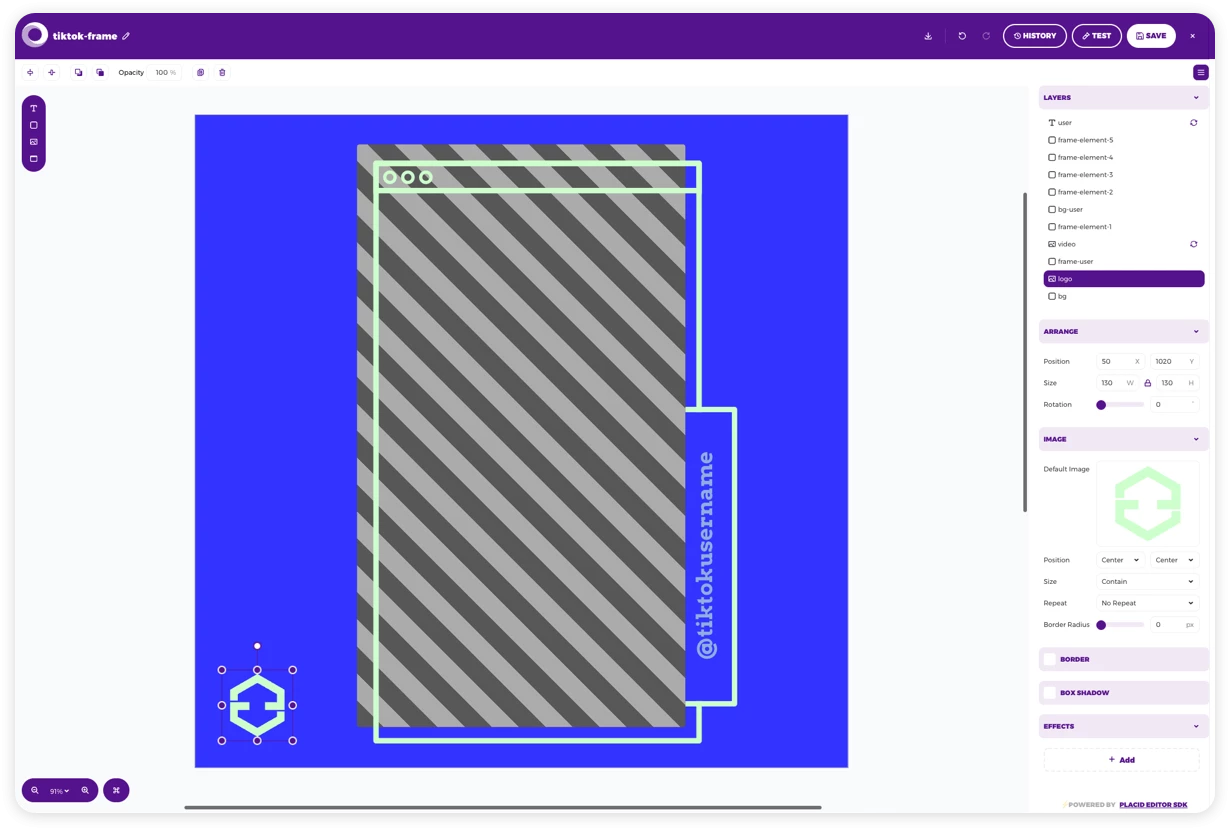The width and height of the screenshot is (1230, 830).
Task: Click the Y position field
Action: 1174,361
